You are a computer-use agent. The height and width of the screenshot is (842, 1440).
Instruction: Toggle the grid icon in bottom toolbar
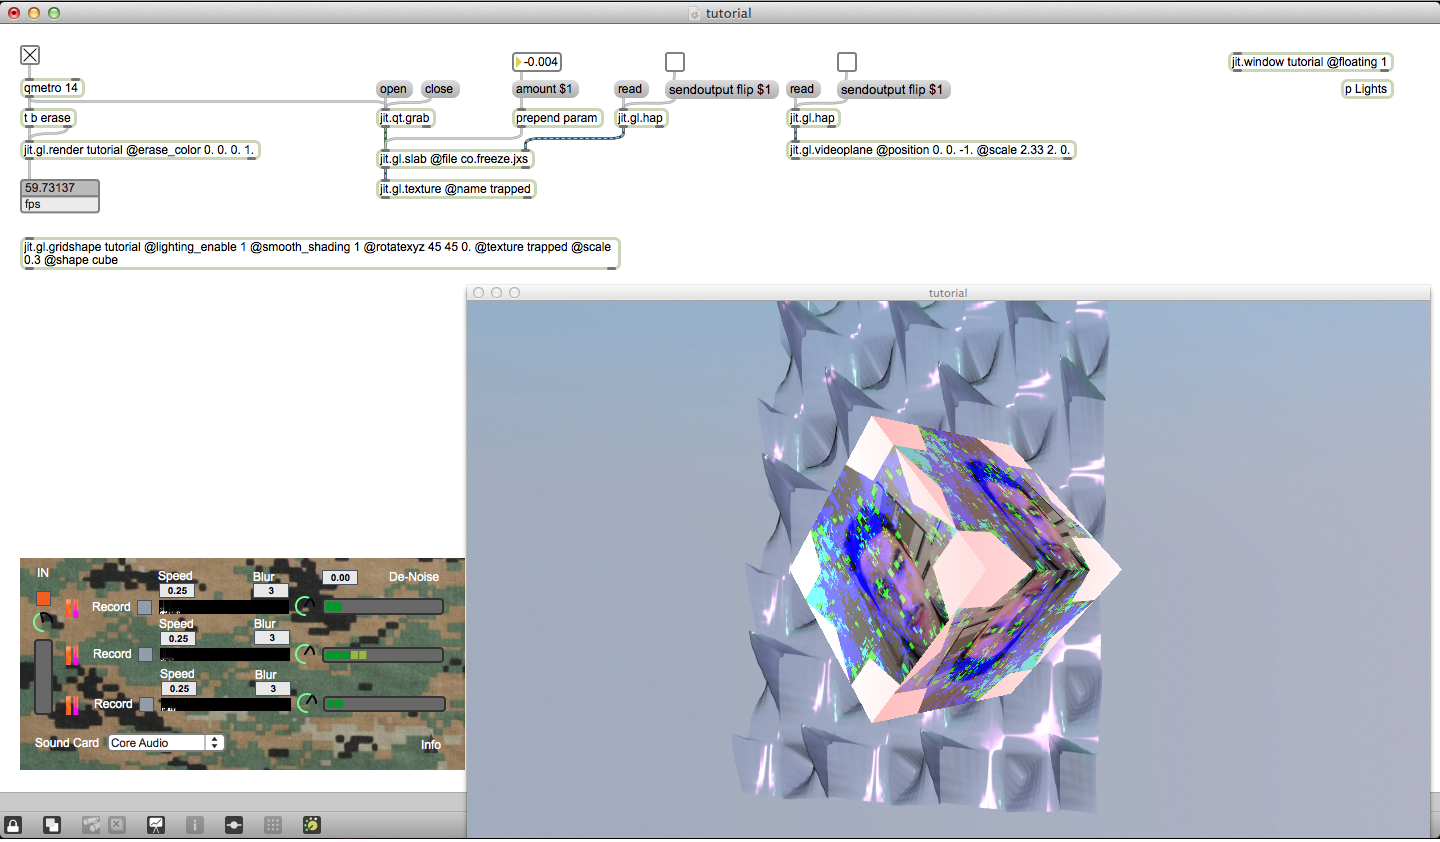[273, 825]
